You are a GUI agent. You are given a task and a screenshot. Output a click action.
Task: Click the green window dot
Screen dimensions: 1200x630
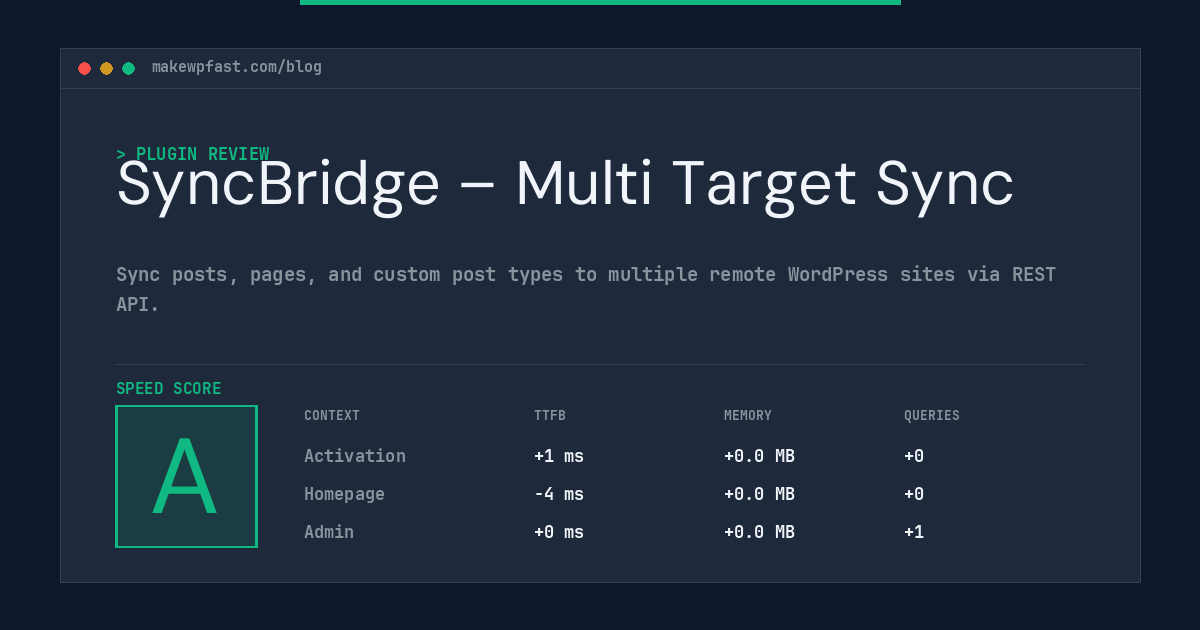click(128, 68)
